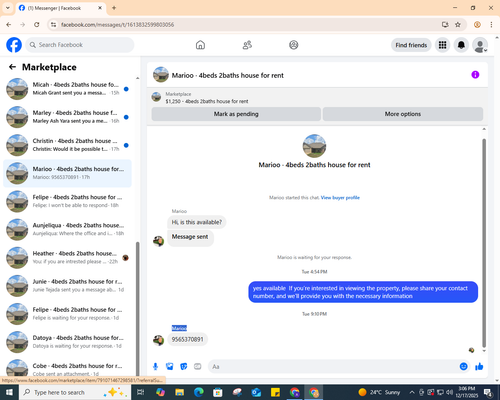Open the Notifications bell icon
The height and width of the screenshot is (400, 500).
(x=461, y=45)
